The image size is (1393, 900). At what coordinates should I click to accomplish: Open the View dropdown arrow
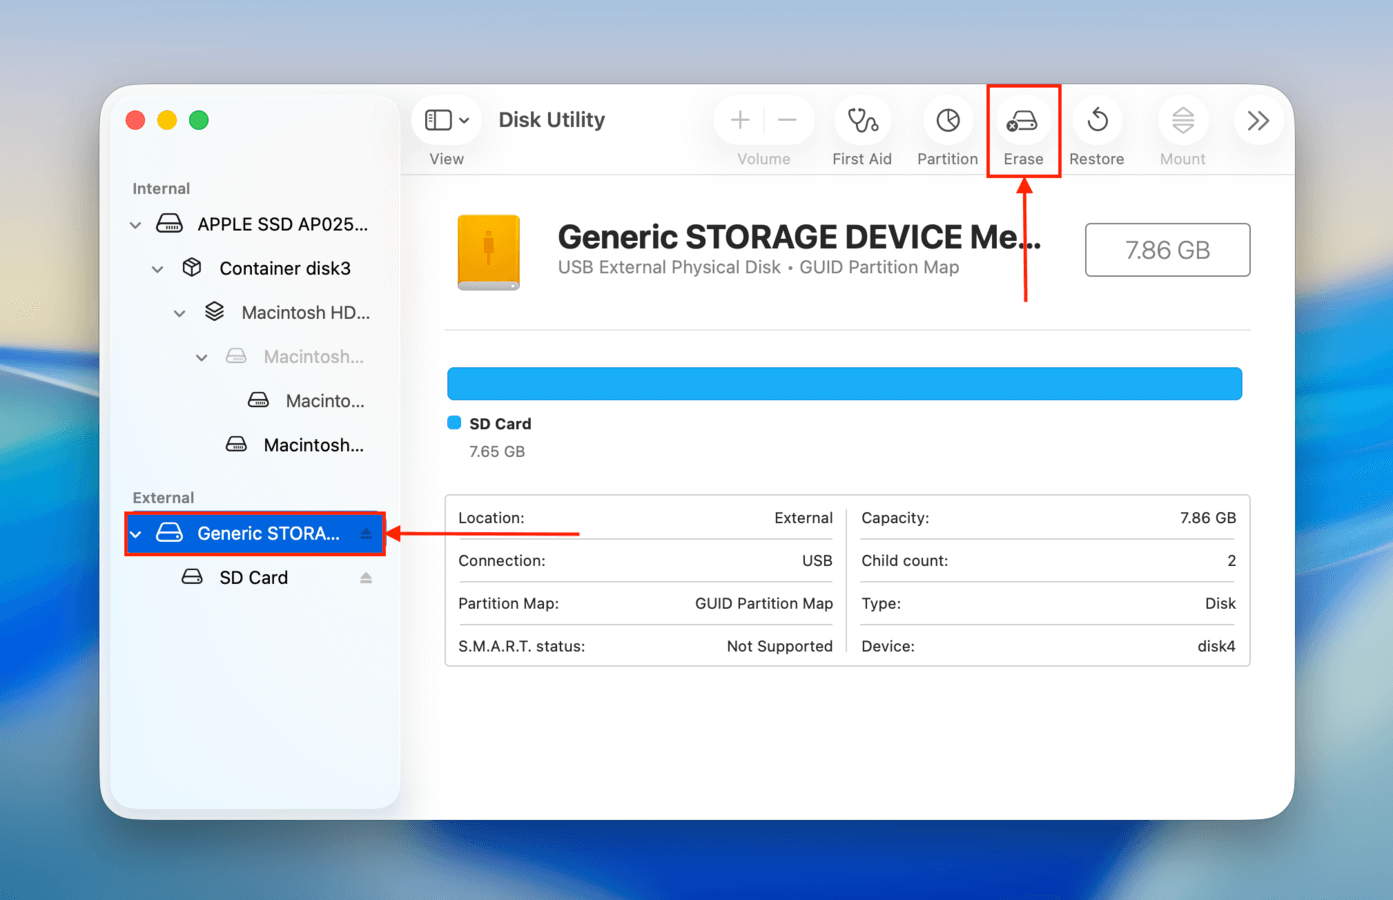point(465,119)
